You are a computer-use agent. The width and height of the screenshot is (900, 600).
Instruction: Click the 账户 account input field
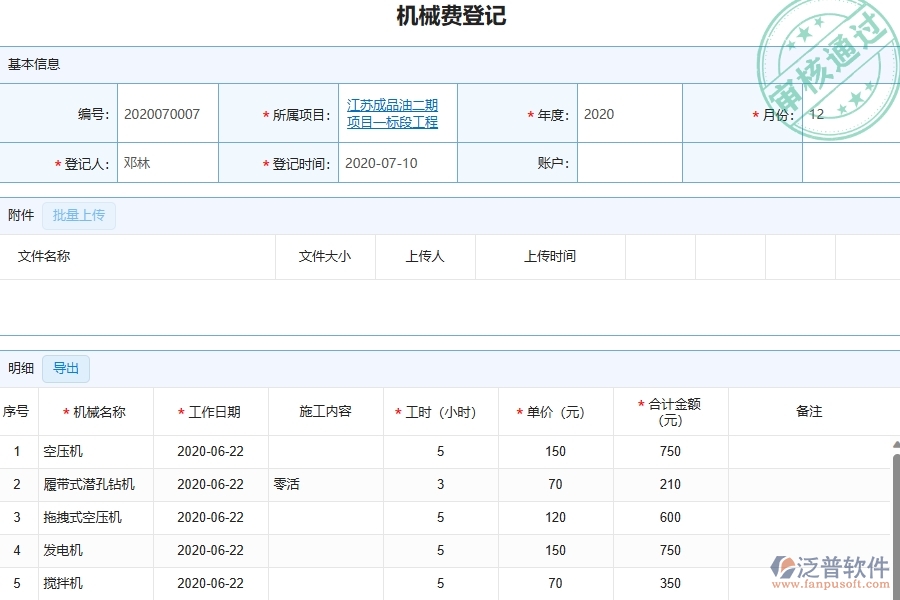coord(630,162)
